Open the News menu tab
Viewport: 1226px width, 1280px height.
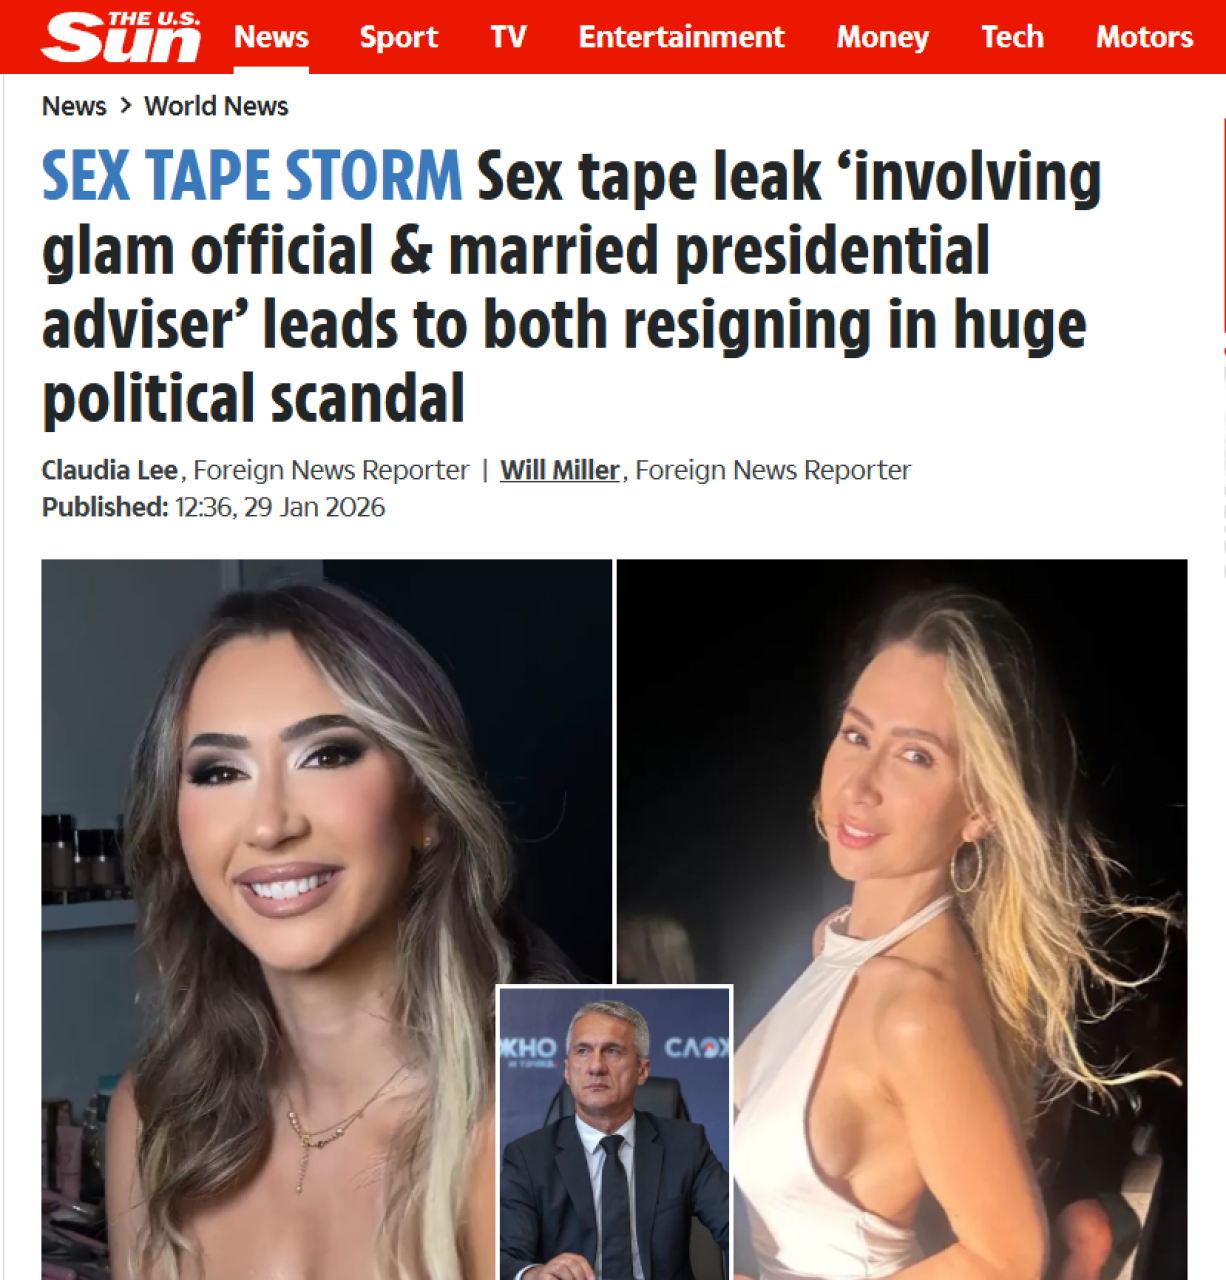click(x=271, y=37)
